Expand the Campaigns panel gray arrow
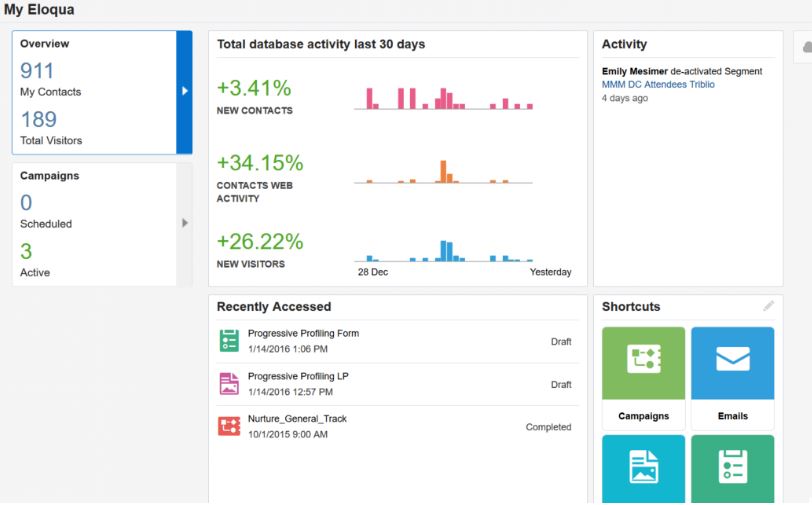Viewport: 812px width, 505px height. pos(184,223)
